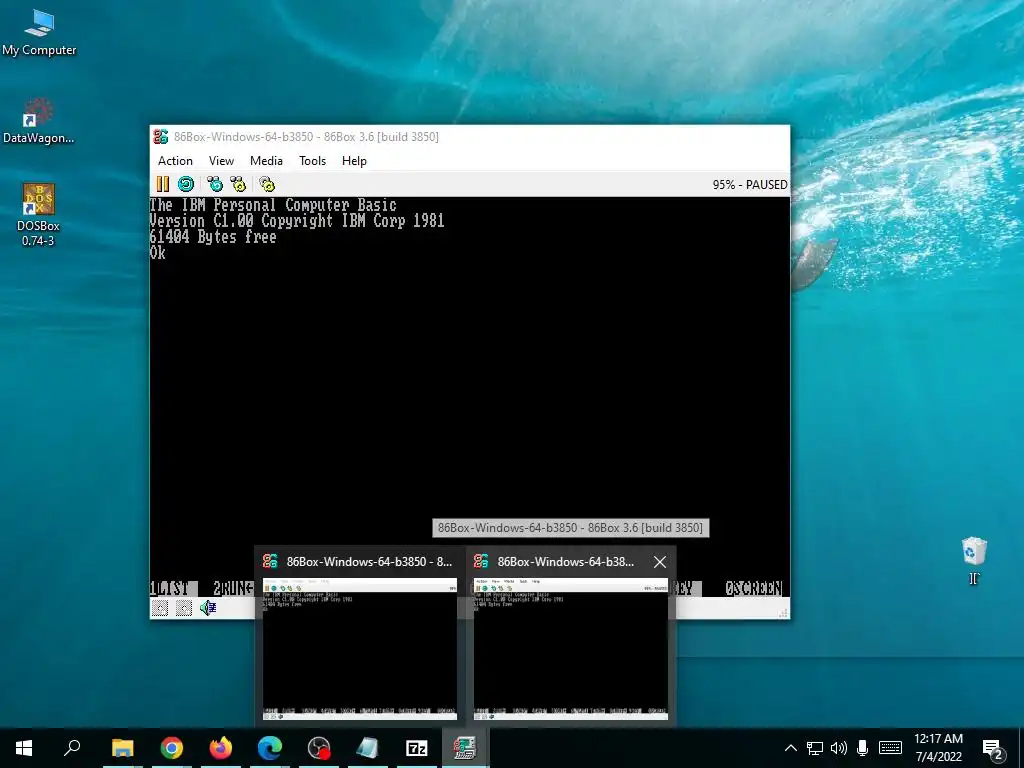Open the notification center icon
This screenshot has height=768, width=1024.
click(993, 748)
